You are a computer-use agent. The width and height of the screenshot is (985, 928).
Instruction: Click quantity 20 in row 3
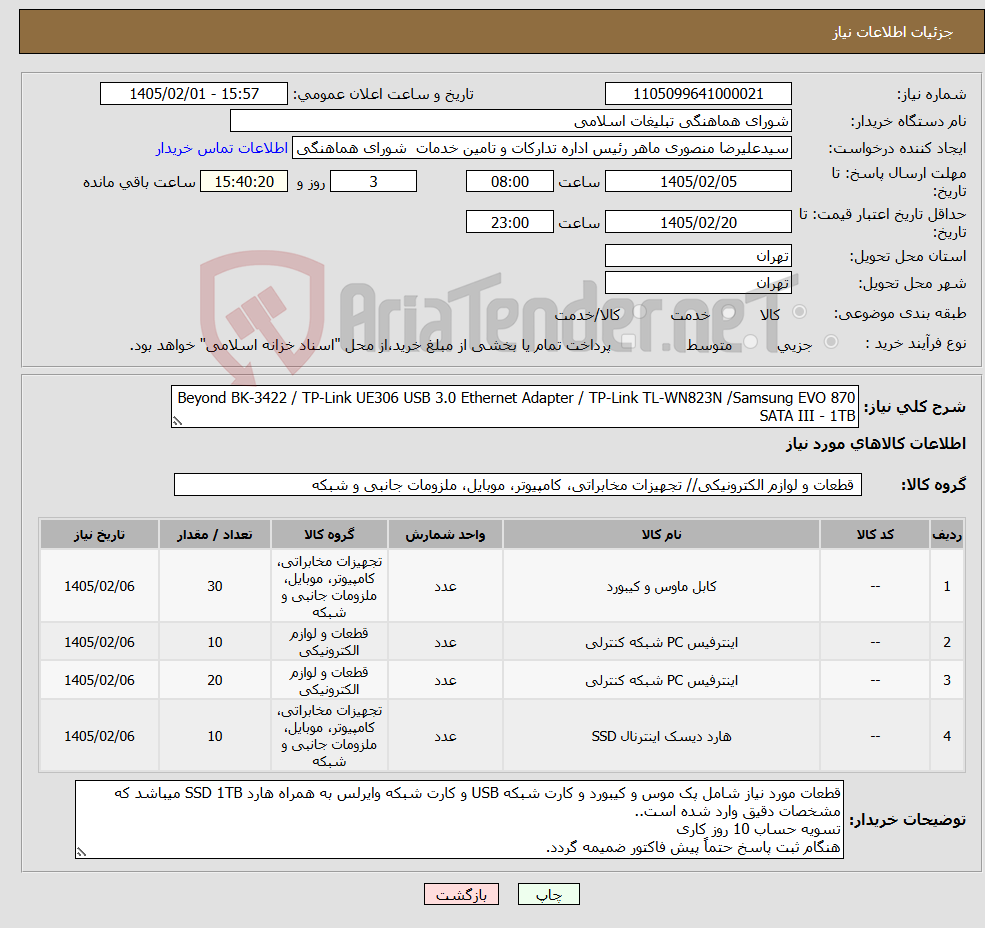tap(215, 680)
